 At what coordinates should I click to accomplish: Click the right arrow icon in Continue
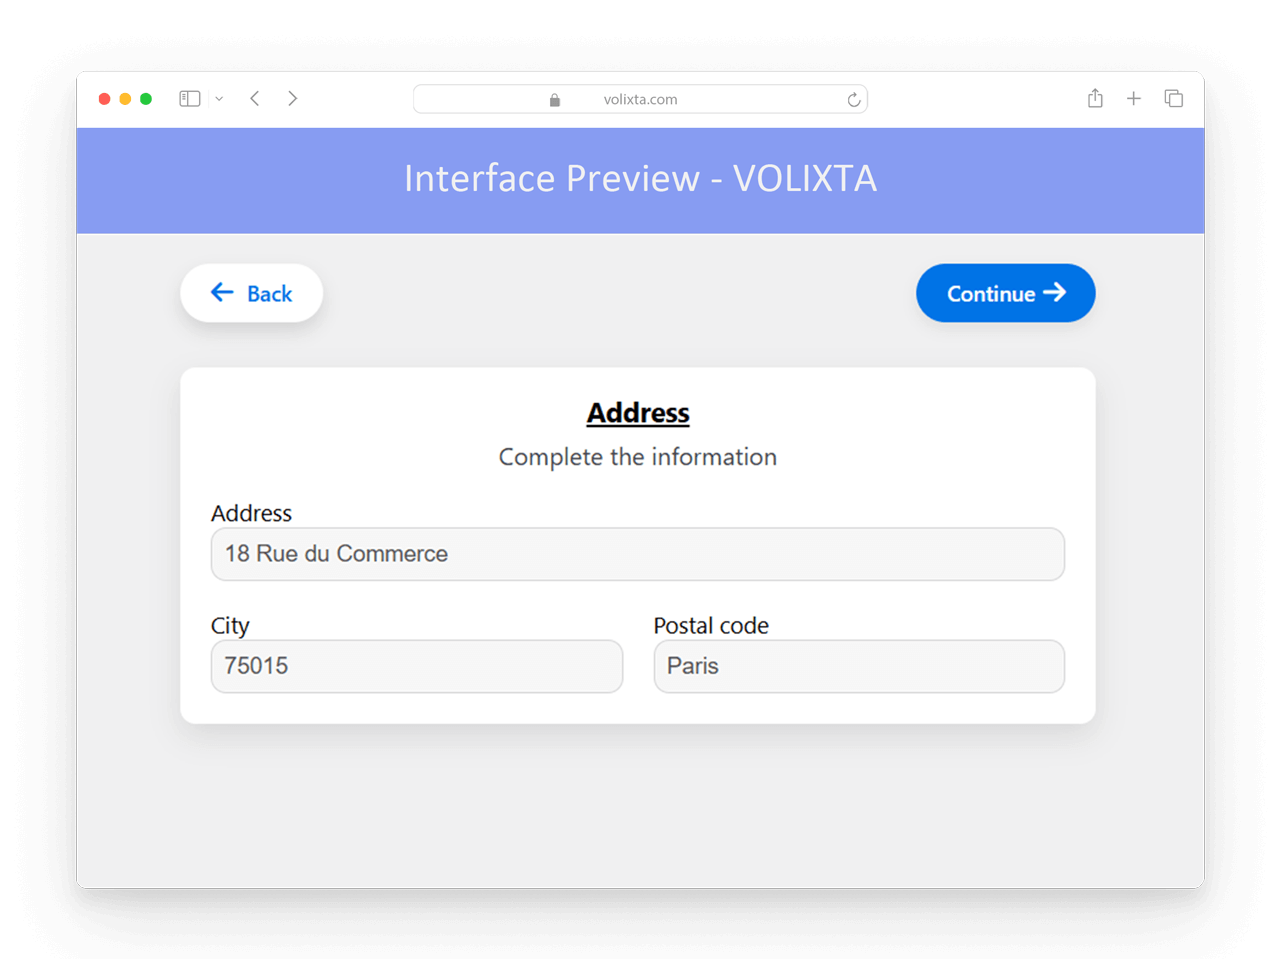click(1055, 292)
